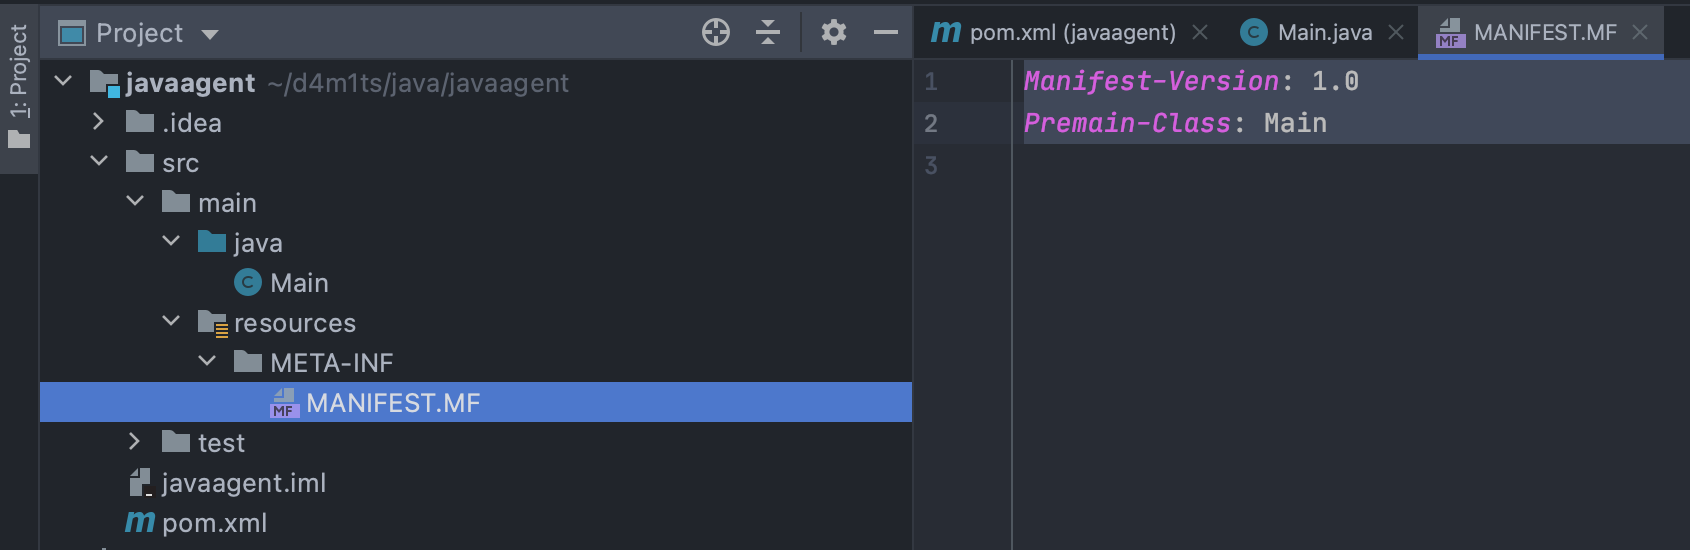Click the javaagent.iml file icon
This screenshot has width=1690, height=550.
coord(140,483)
